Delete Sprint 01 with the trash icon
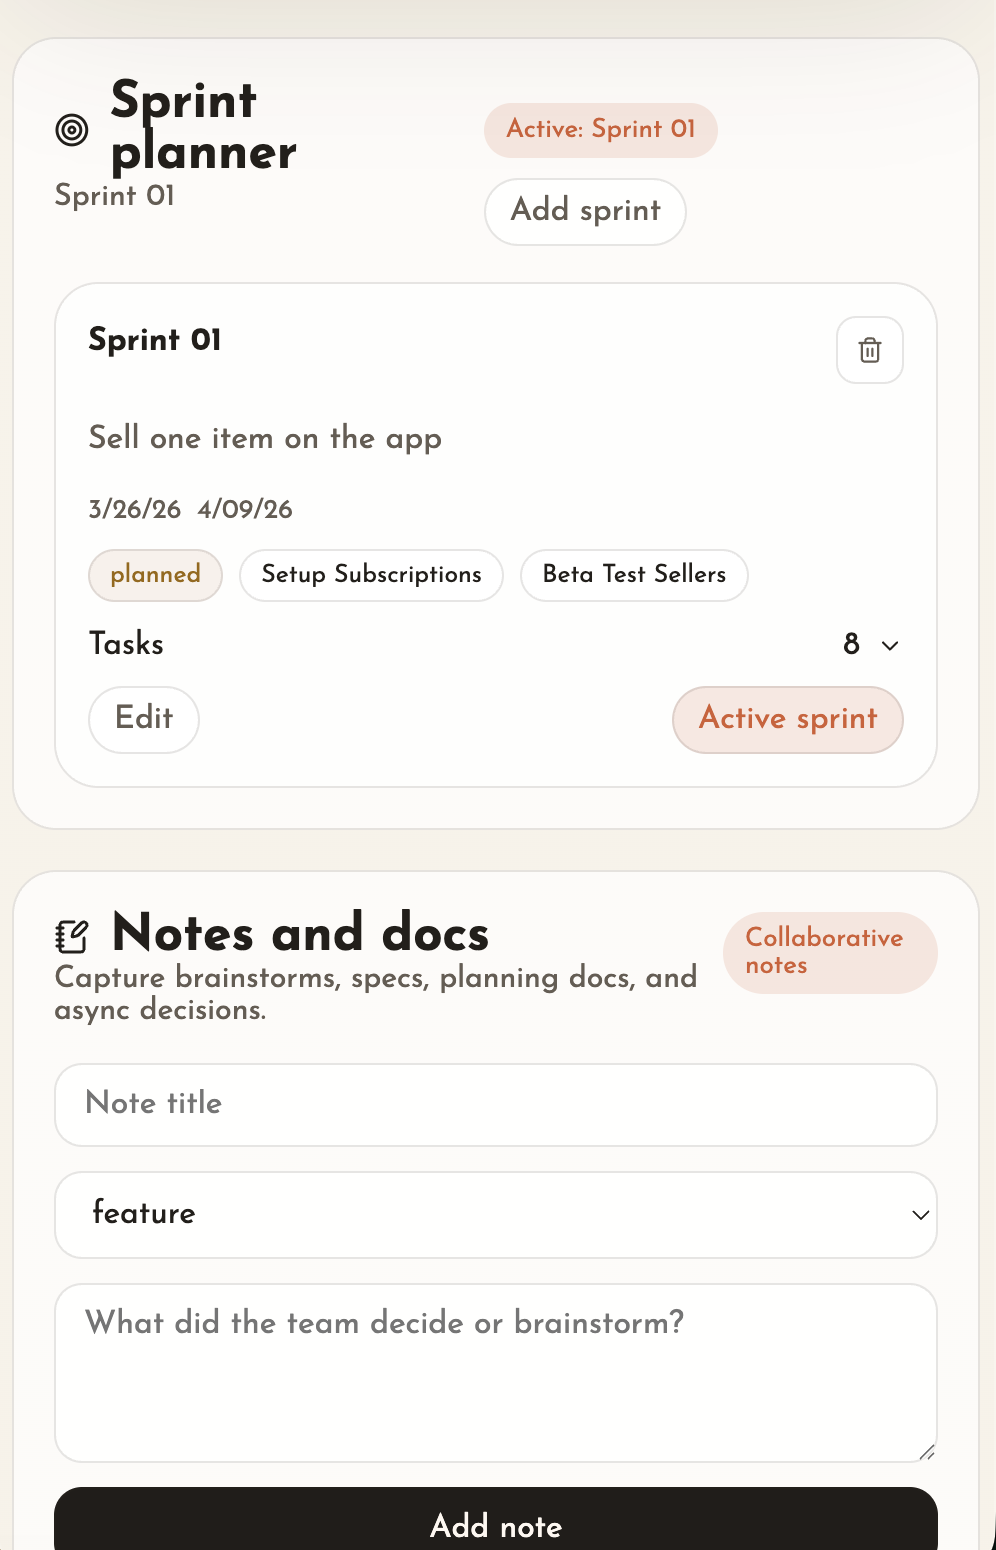Image resolution: width=996 pixels, height=1550 pixels. 869,350
